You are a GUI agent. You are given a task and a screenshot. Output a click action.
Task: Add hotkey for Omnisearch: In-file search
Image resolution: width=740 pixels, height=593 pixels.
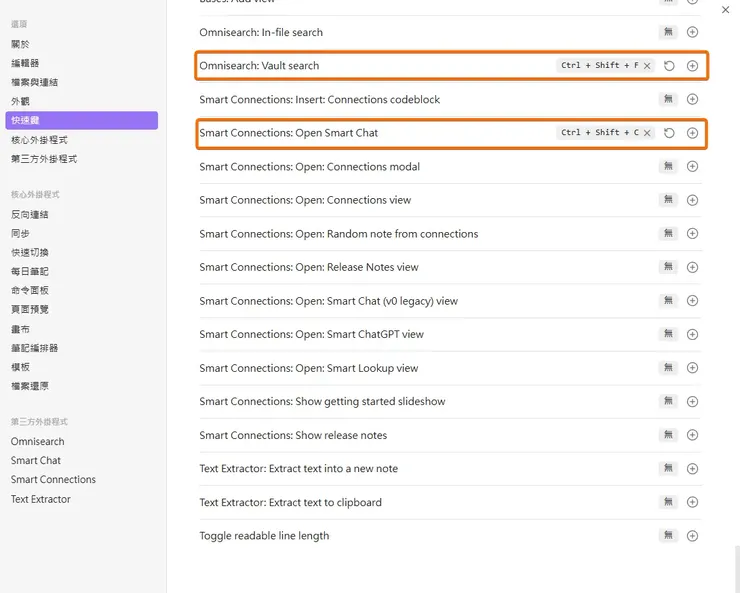[692, 33]
